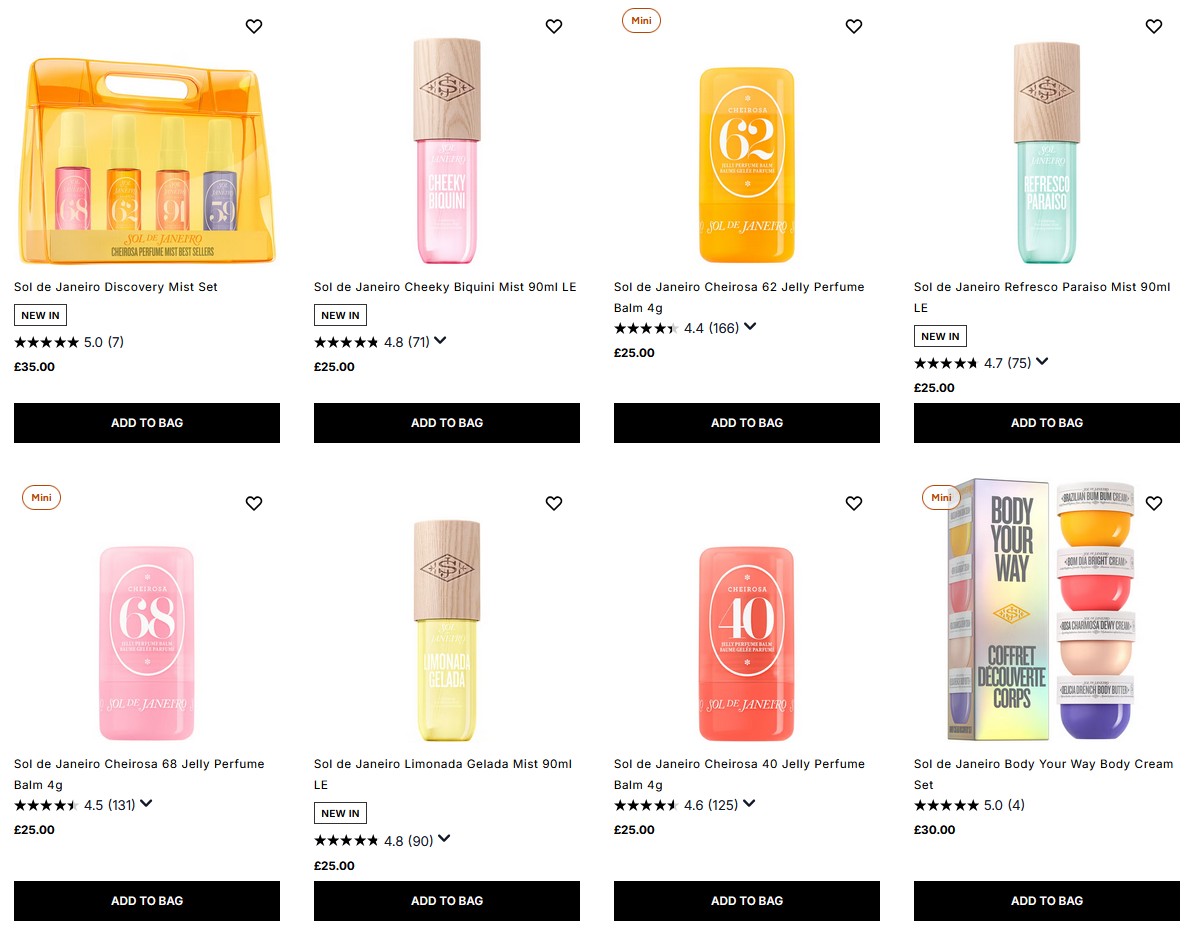This screenshot has height=932, width=1194.
Task: Toggle wishlist for Cheirosa 40 Jelly Balm
Action: tap(854, 503)
